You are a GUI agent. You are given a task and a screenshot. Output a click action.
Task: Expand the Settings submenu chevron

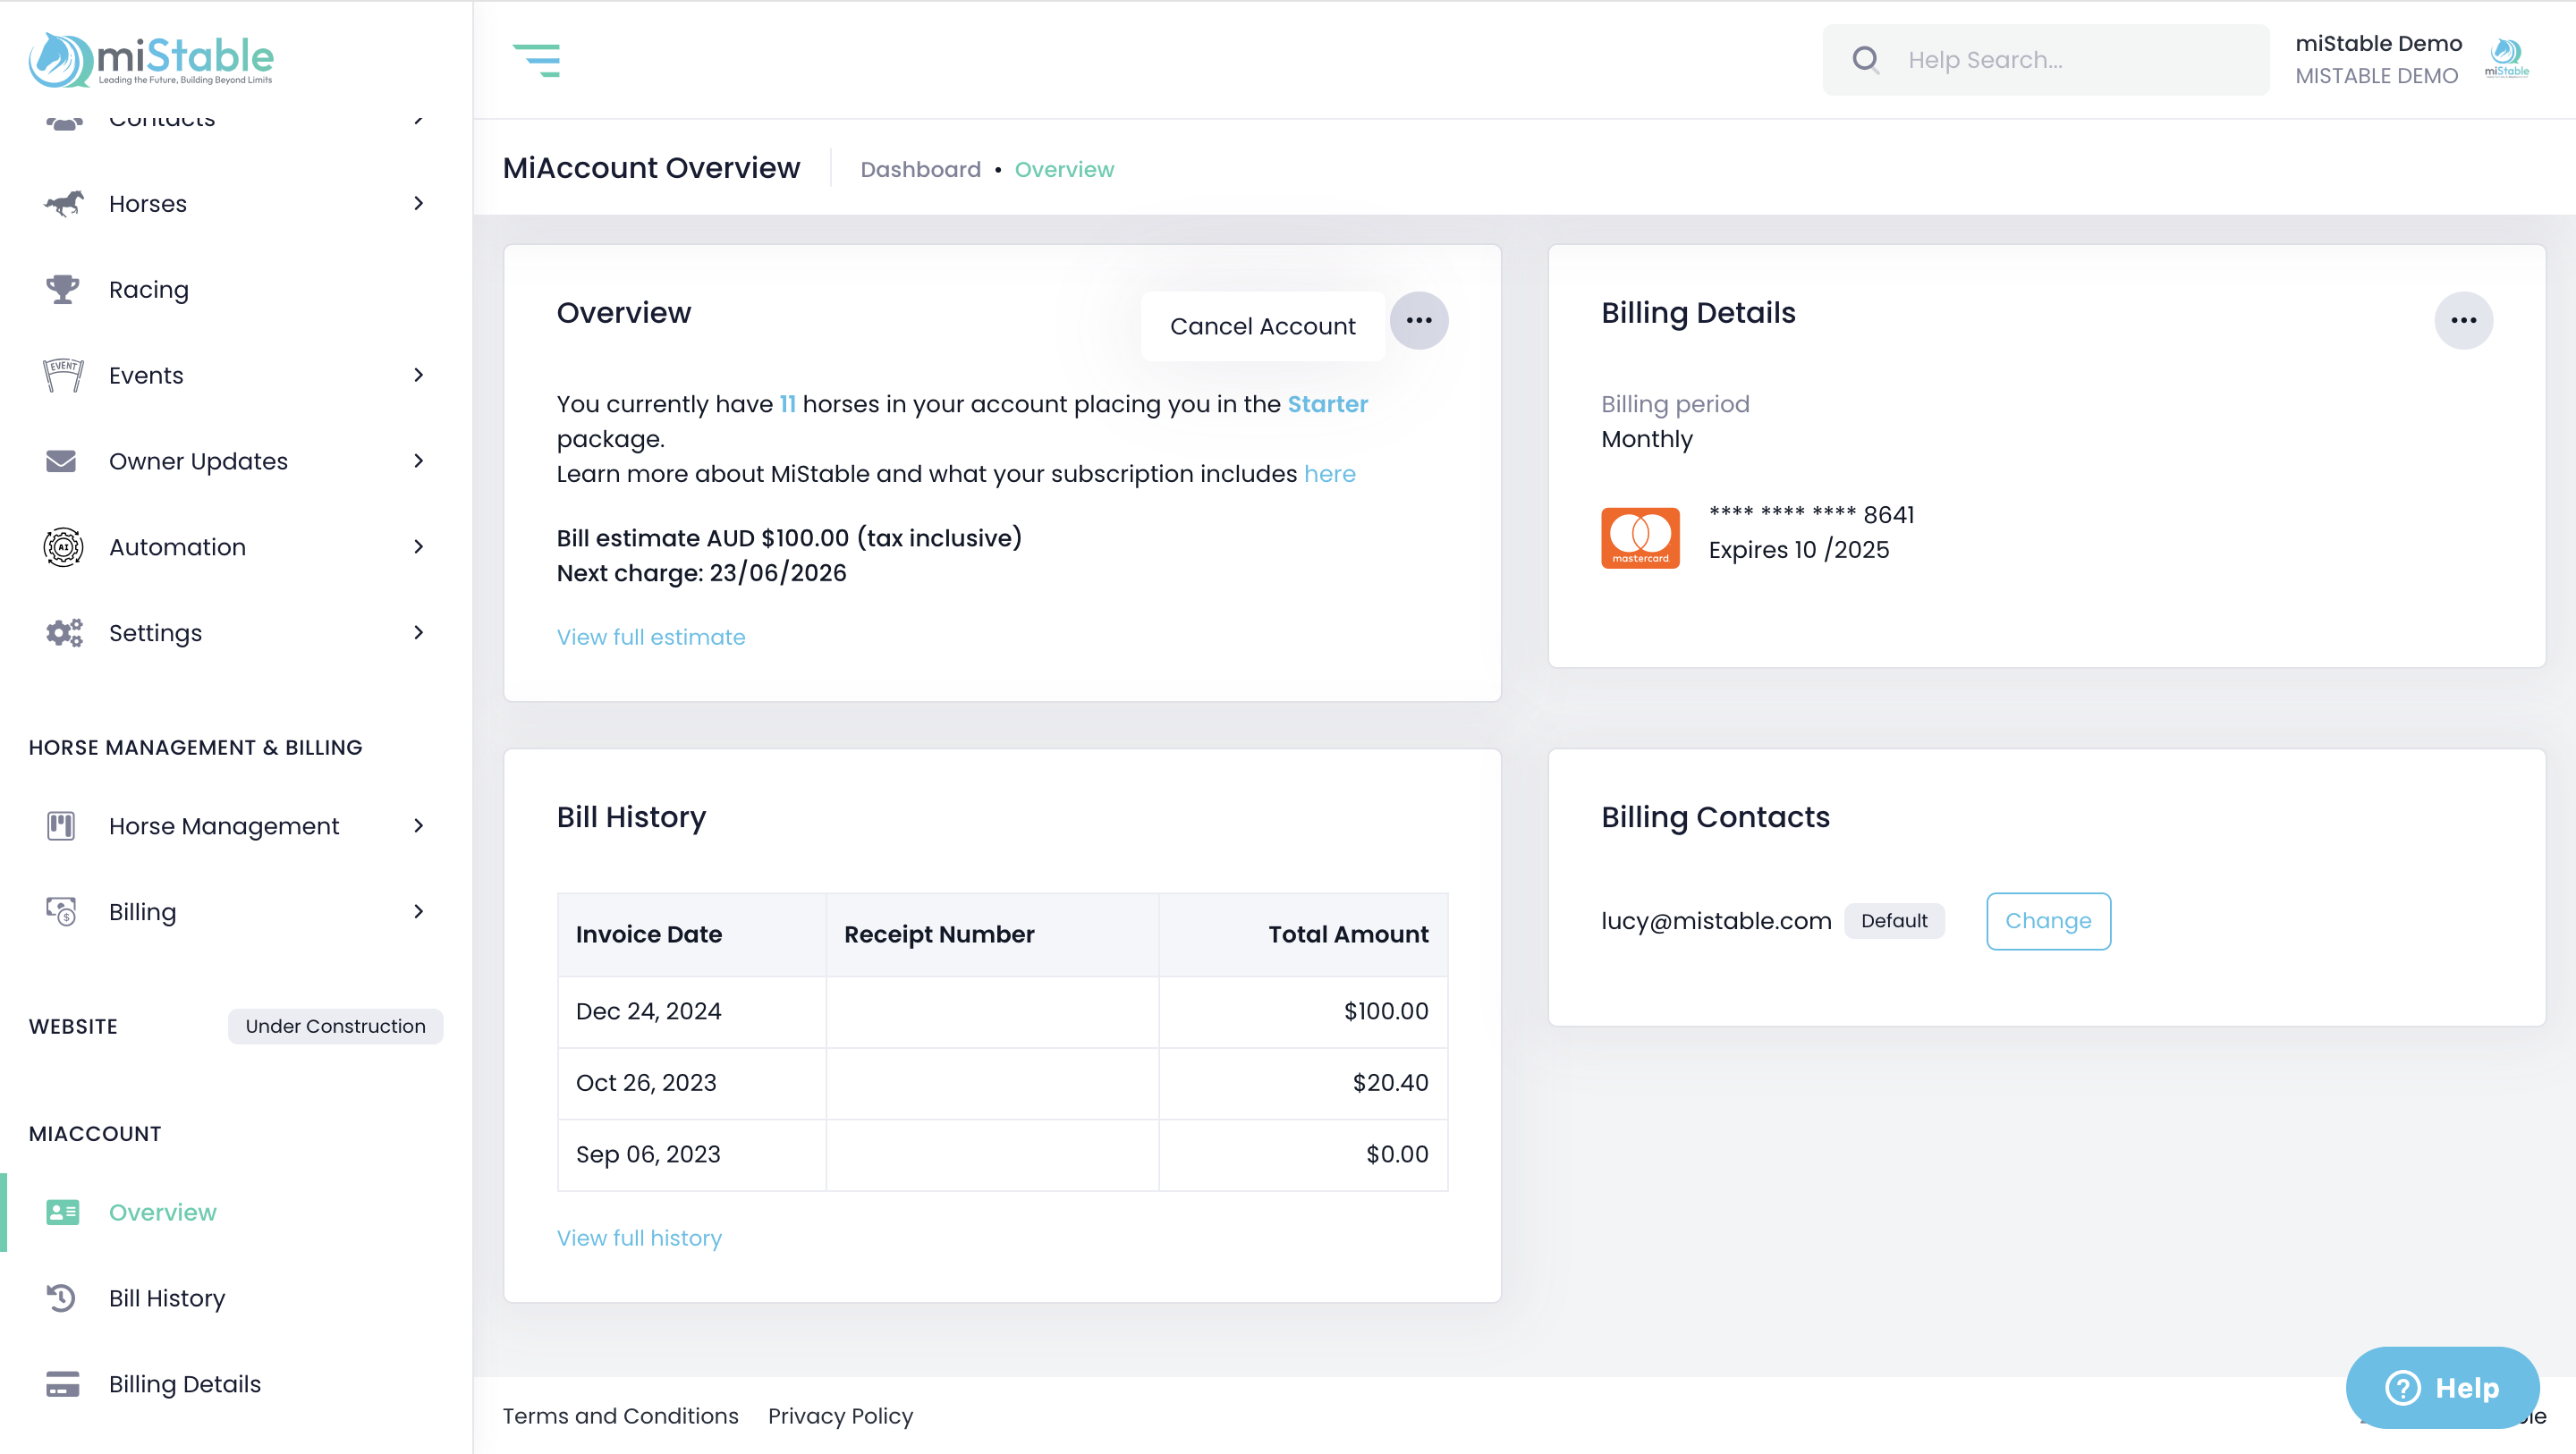pos(418,633)
